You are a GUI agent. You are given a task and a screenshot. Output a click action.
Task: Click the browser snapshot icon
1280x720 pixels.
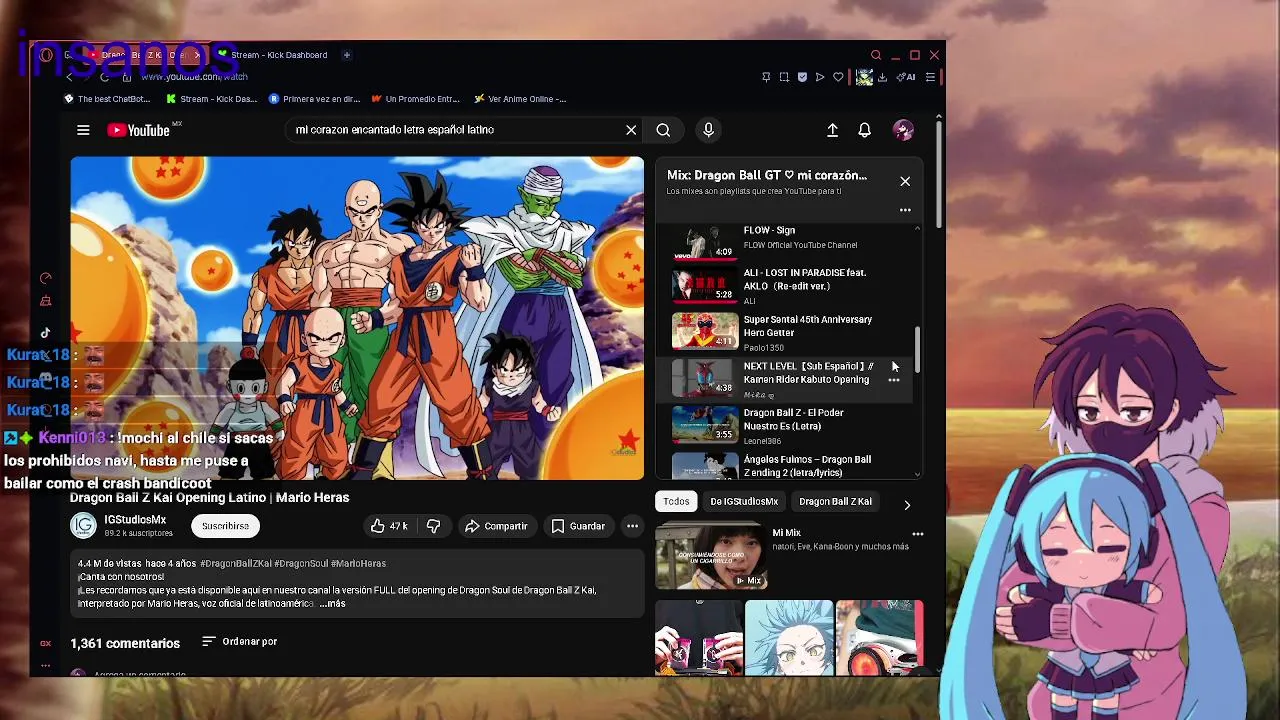(x=784, y=77)
